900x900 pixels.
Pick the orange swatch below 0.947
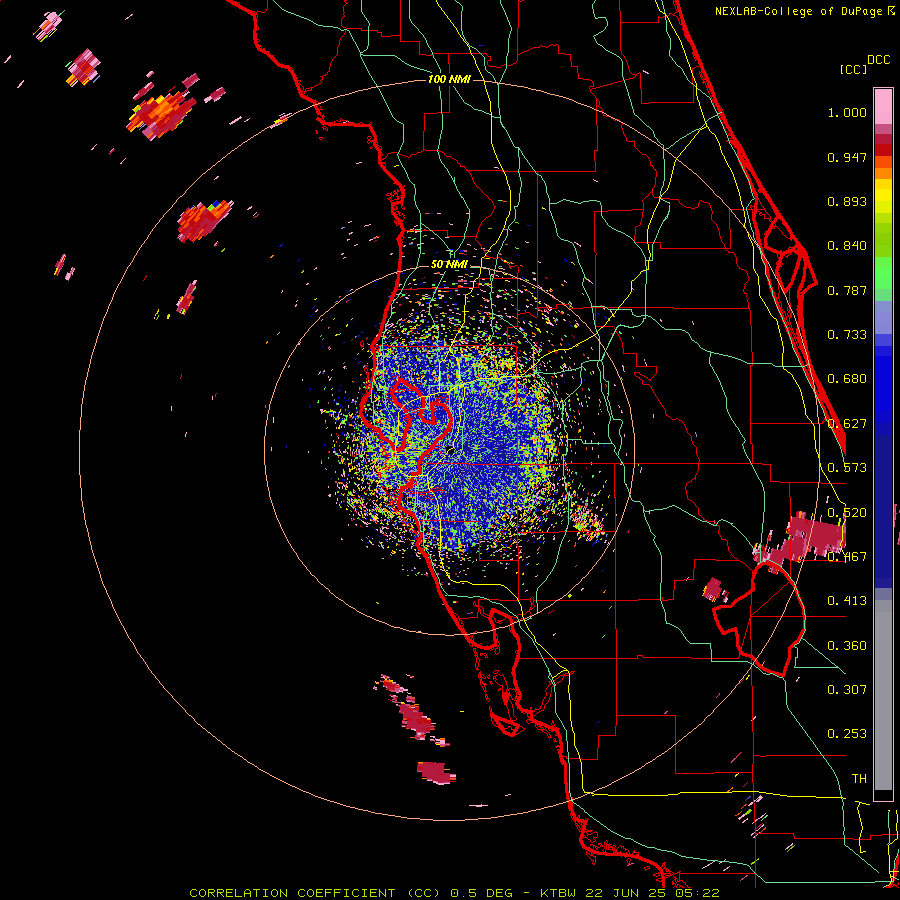click(x=883, y=173)
